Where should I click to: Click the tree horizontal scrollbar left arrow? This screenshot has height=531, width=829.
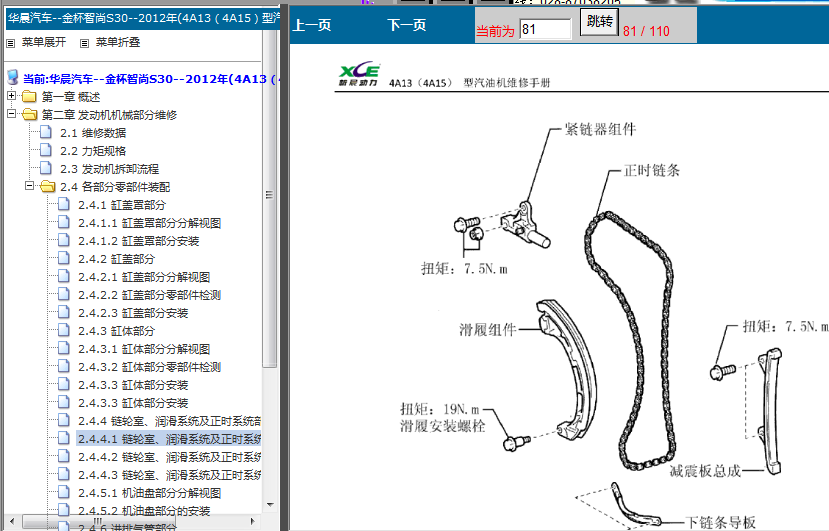(11, 521)
